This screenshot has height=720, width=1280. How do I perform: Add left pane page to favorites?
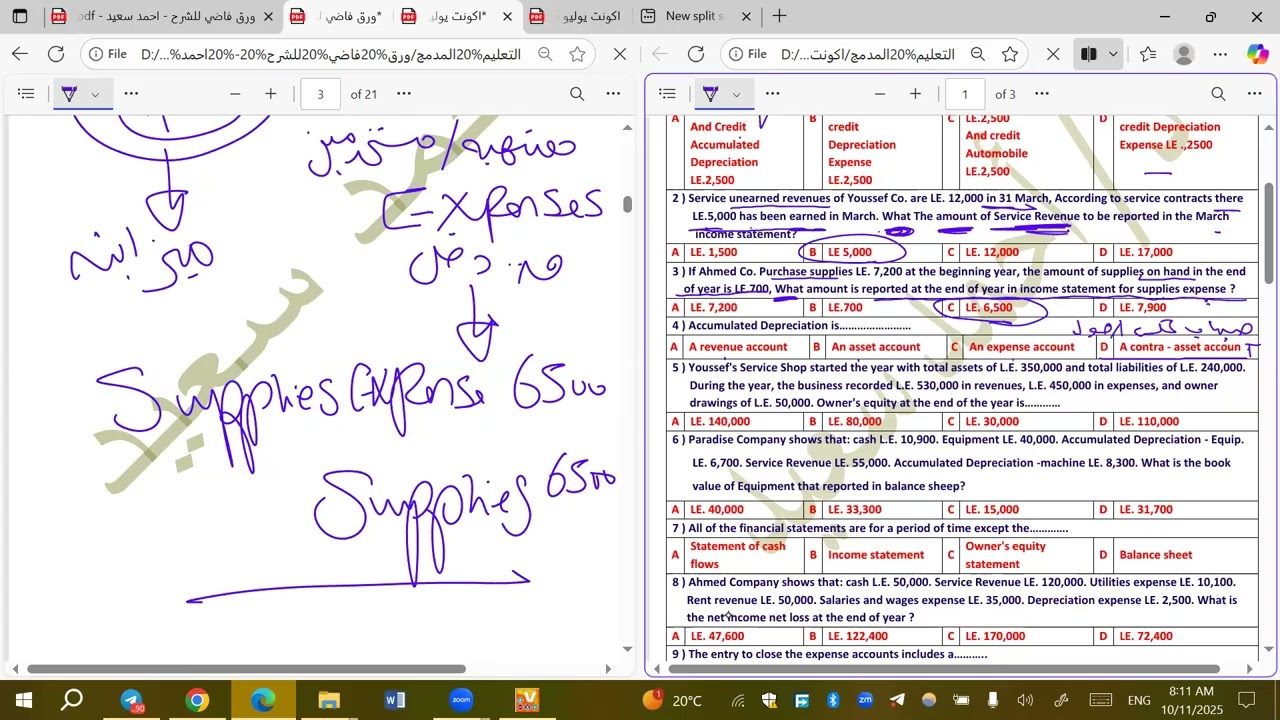[577, 54]
